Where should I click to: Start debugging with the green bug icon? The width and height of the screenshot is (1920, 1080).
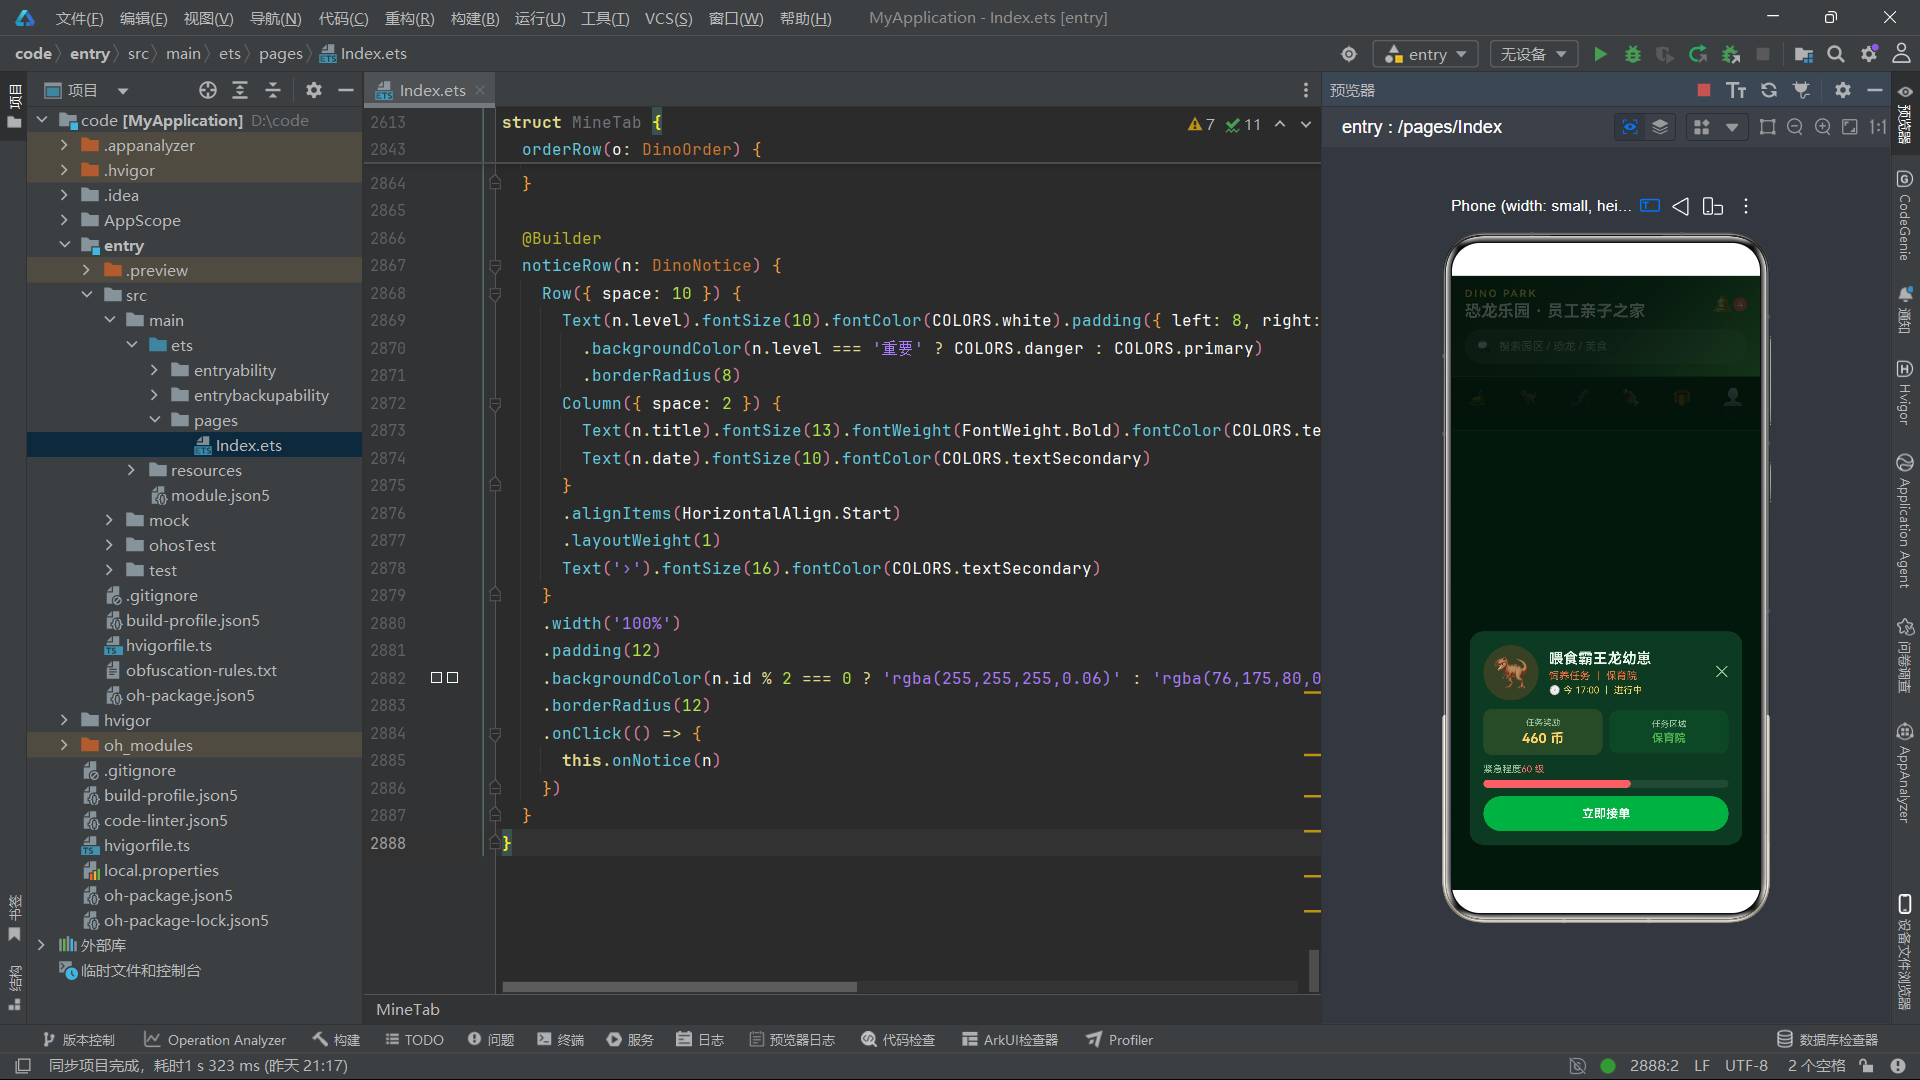click(1632, 54)
